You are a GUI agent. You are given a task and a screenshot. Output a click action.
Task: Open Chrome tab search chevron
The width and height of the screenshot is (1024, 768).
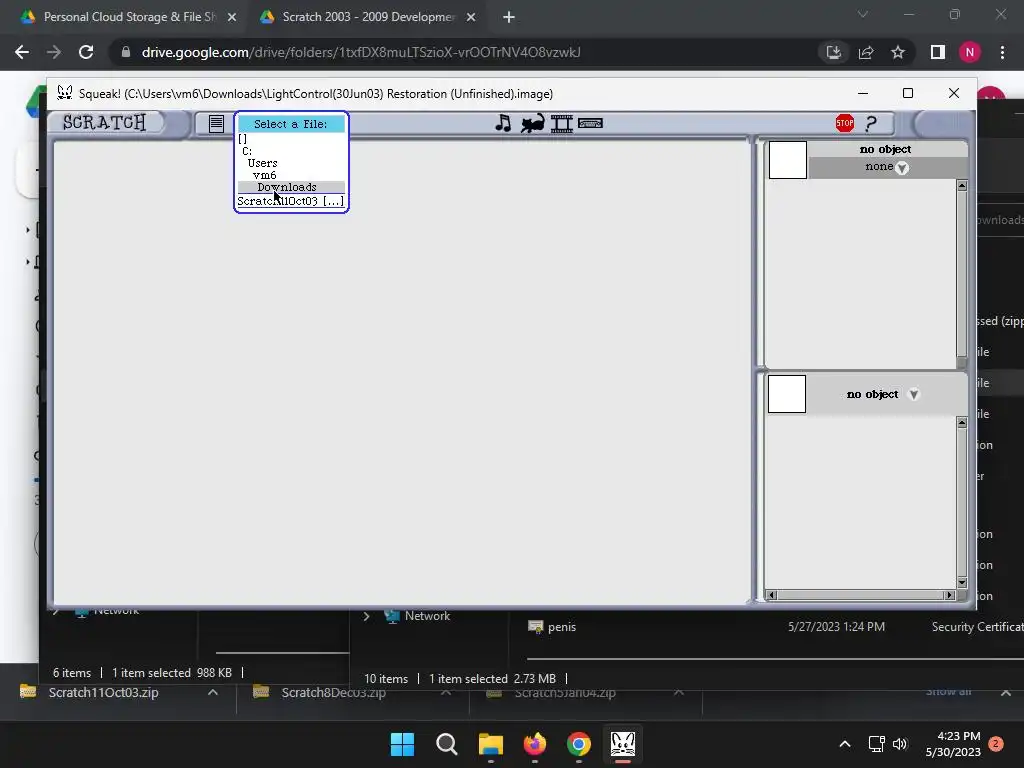pos(863,14)
